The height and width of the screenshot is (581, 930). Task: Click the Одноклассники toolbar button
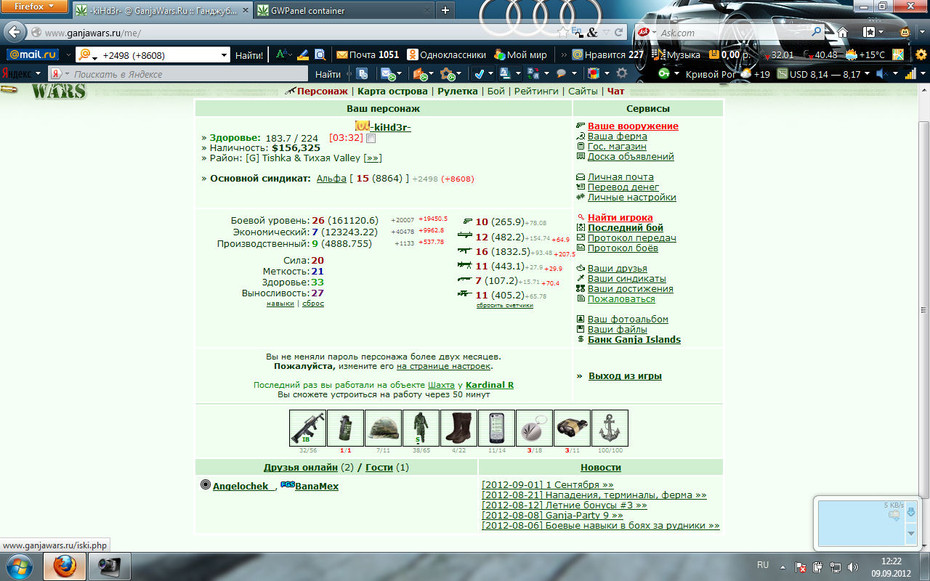[x=446, y=55]
